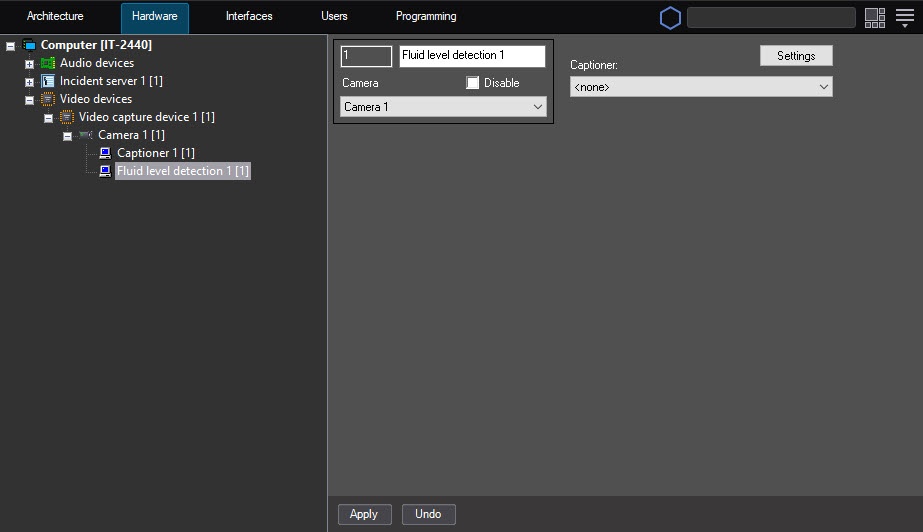Toggle the Disable checkbox
The image size is (923, 532).
pyautogui.click(x=473, y=83)
